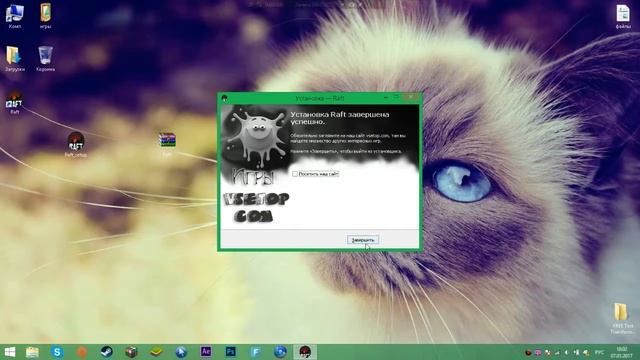Image resolution: width=640 pixels, height=360 pixels.
Task: Click the Завершить button in the Raft installer
Action: [x=363, y=240]
